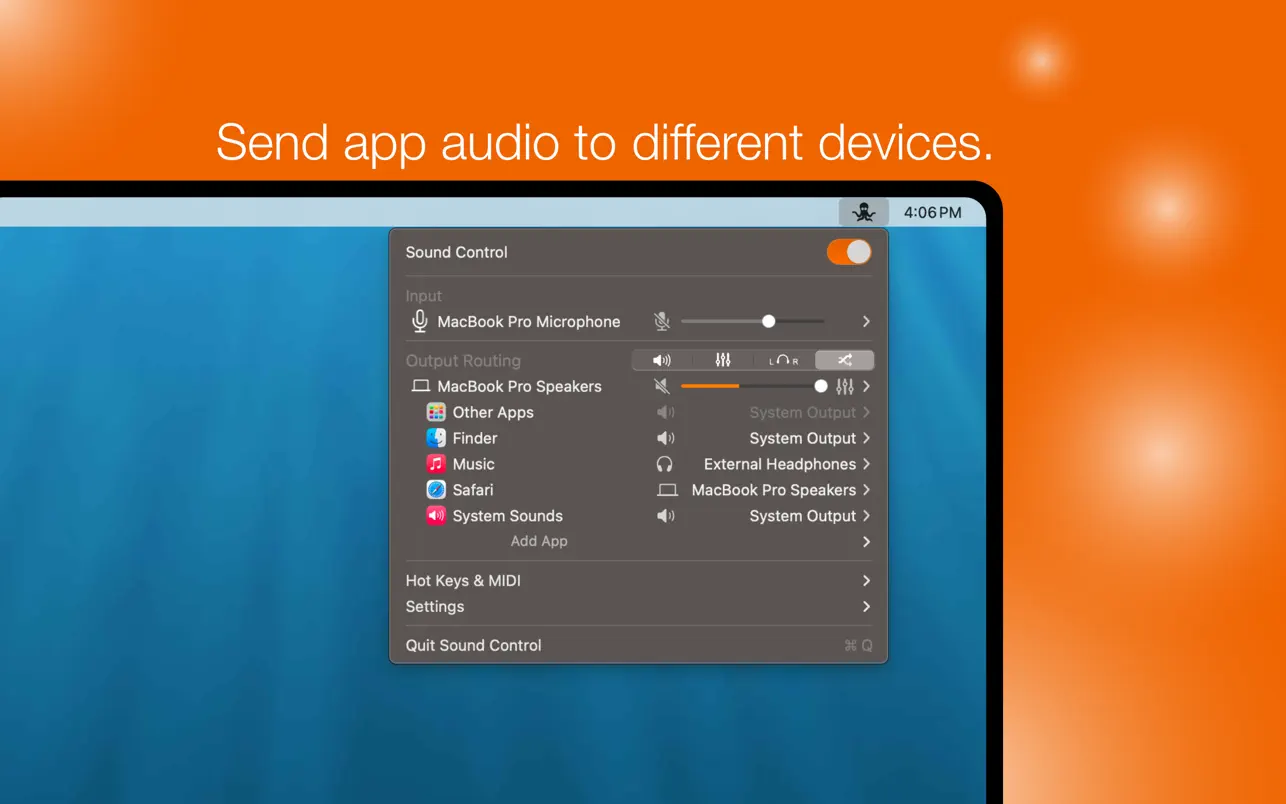Image resolution: width=1286 pixels, height=804 pixels.
Task: Mute the Other Apps speaker icon
Action: point(665,412)
